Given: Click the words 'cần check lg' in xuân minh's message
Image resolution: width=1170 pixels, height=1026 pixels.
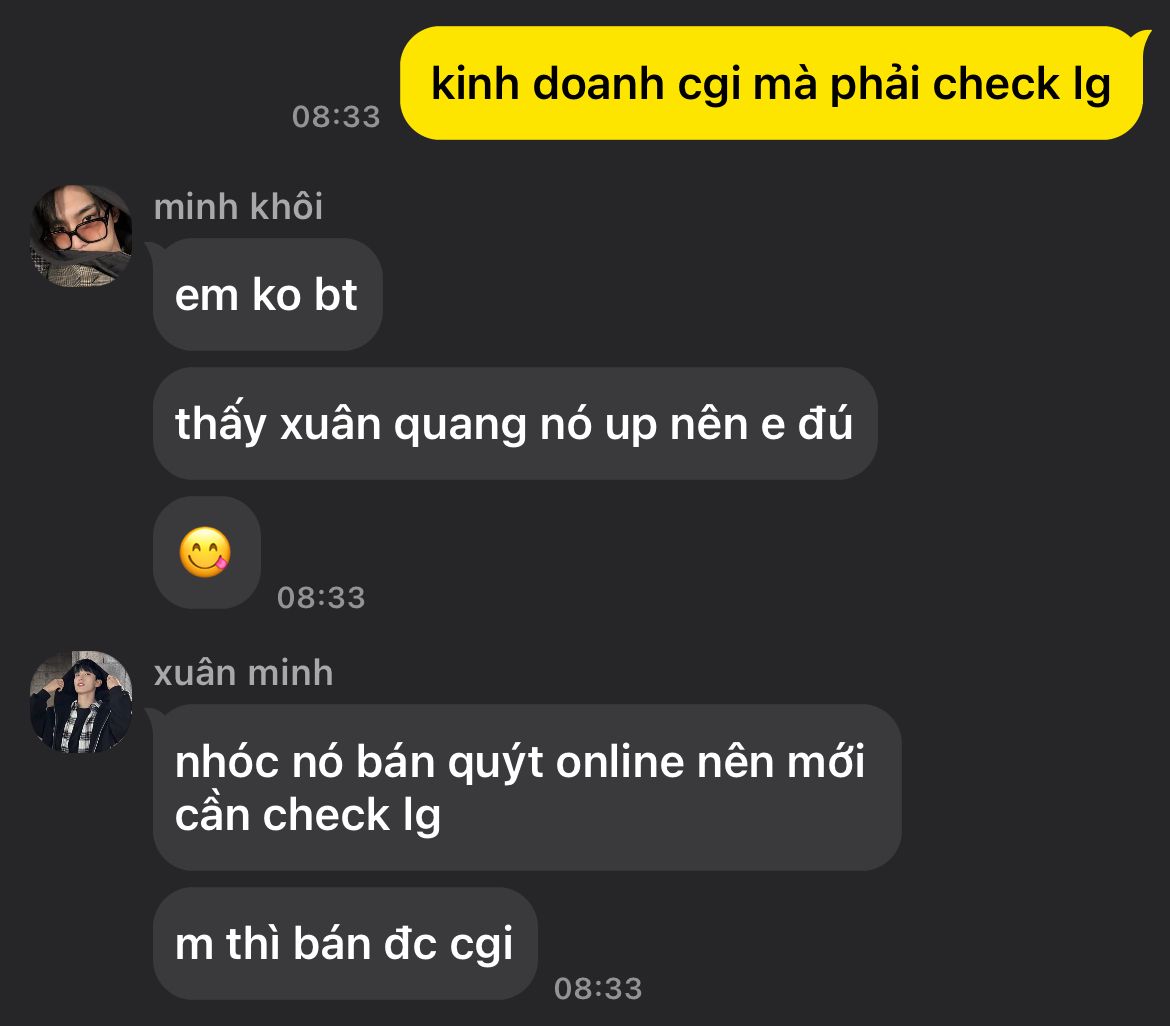Looking at the screenshot, I should pos(307,815).
